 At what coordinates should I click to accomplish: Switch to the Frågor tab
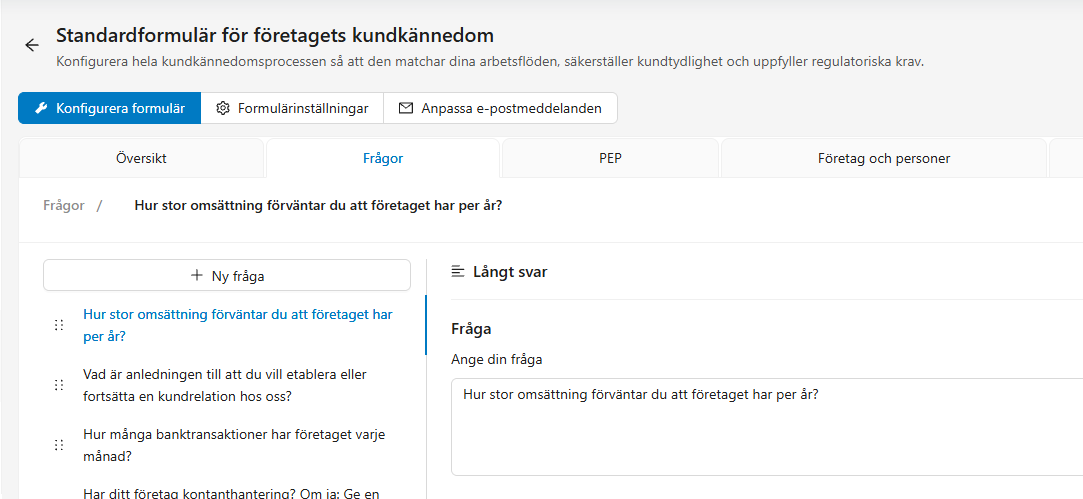coord(383,158)
